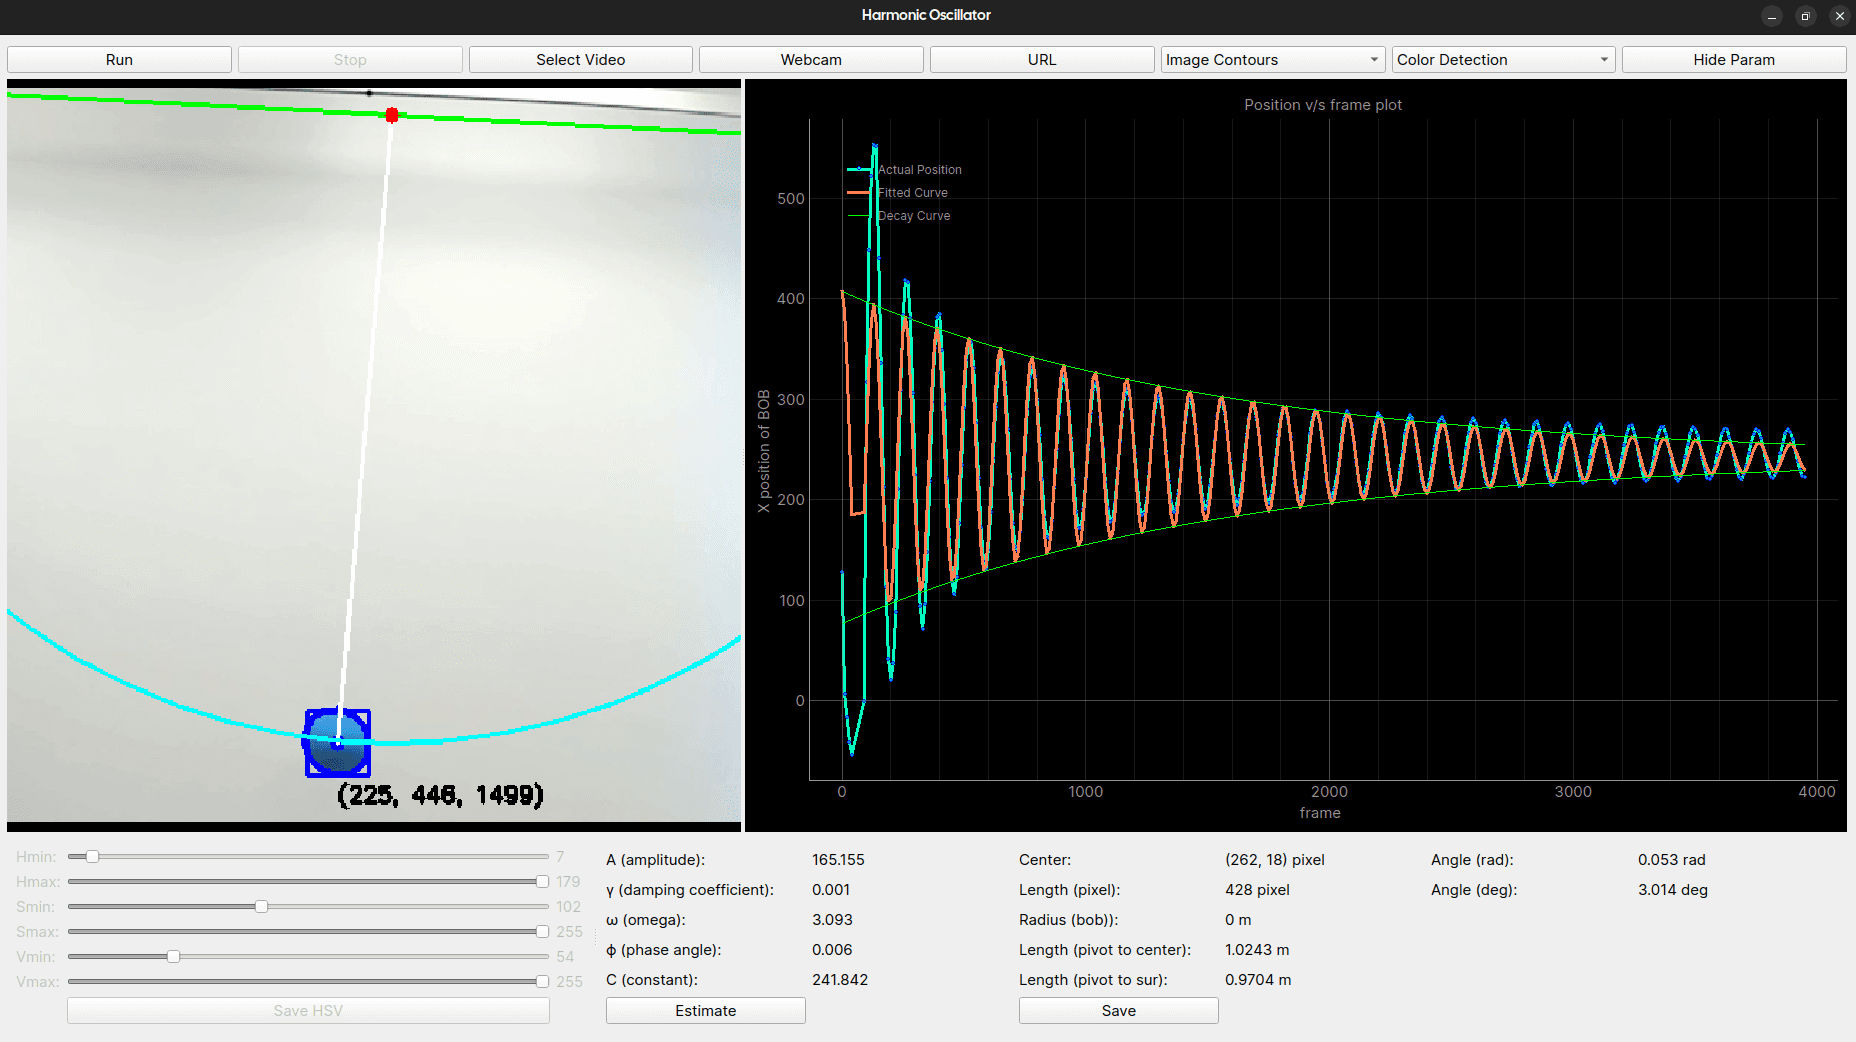
Task: Click the Actual Position legend entry
Action: click(x=918, y=170)
